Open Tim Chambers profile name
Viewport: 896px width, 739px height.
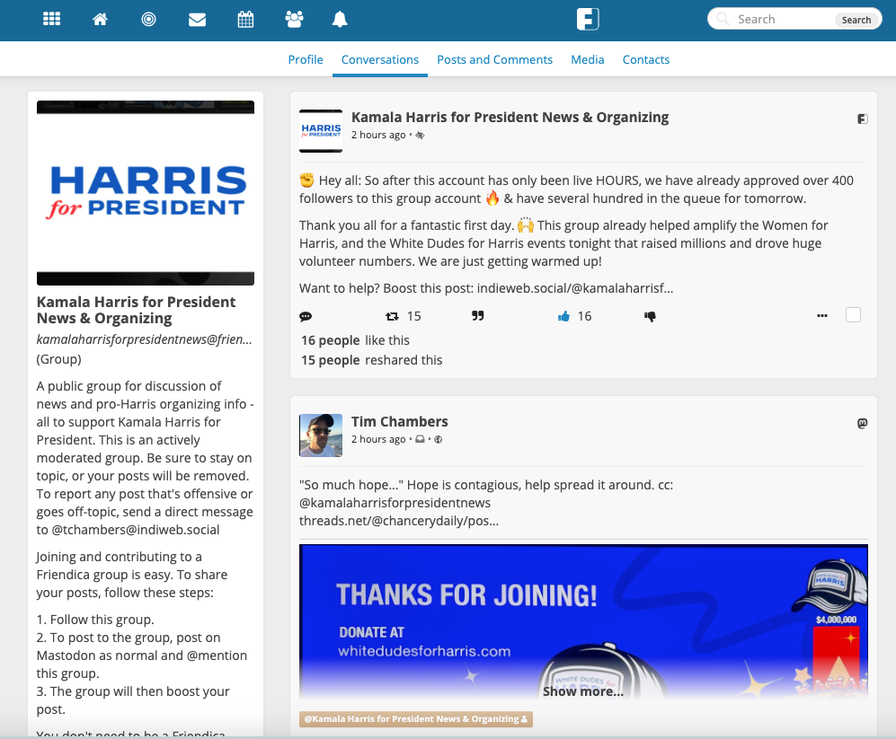click(399, 422)
